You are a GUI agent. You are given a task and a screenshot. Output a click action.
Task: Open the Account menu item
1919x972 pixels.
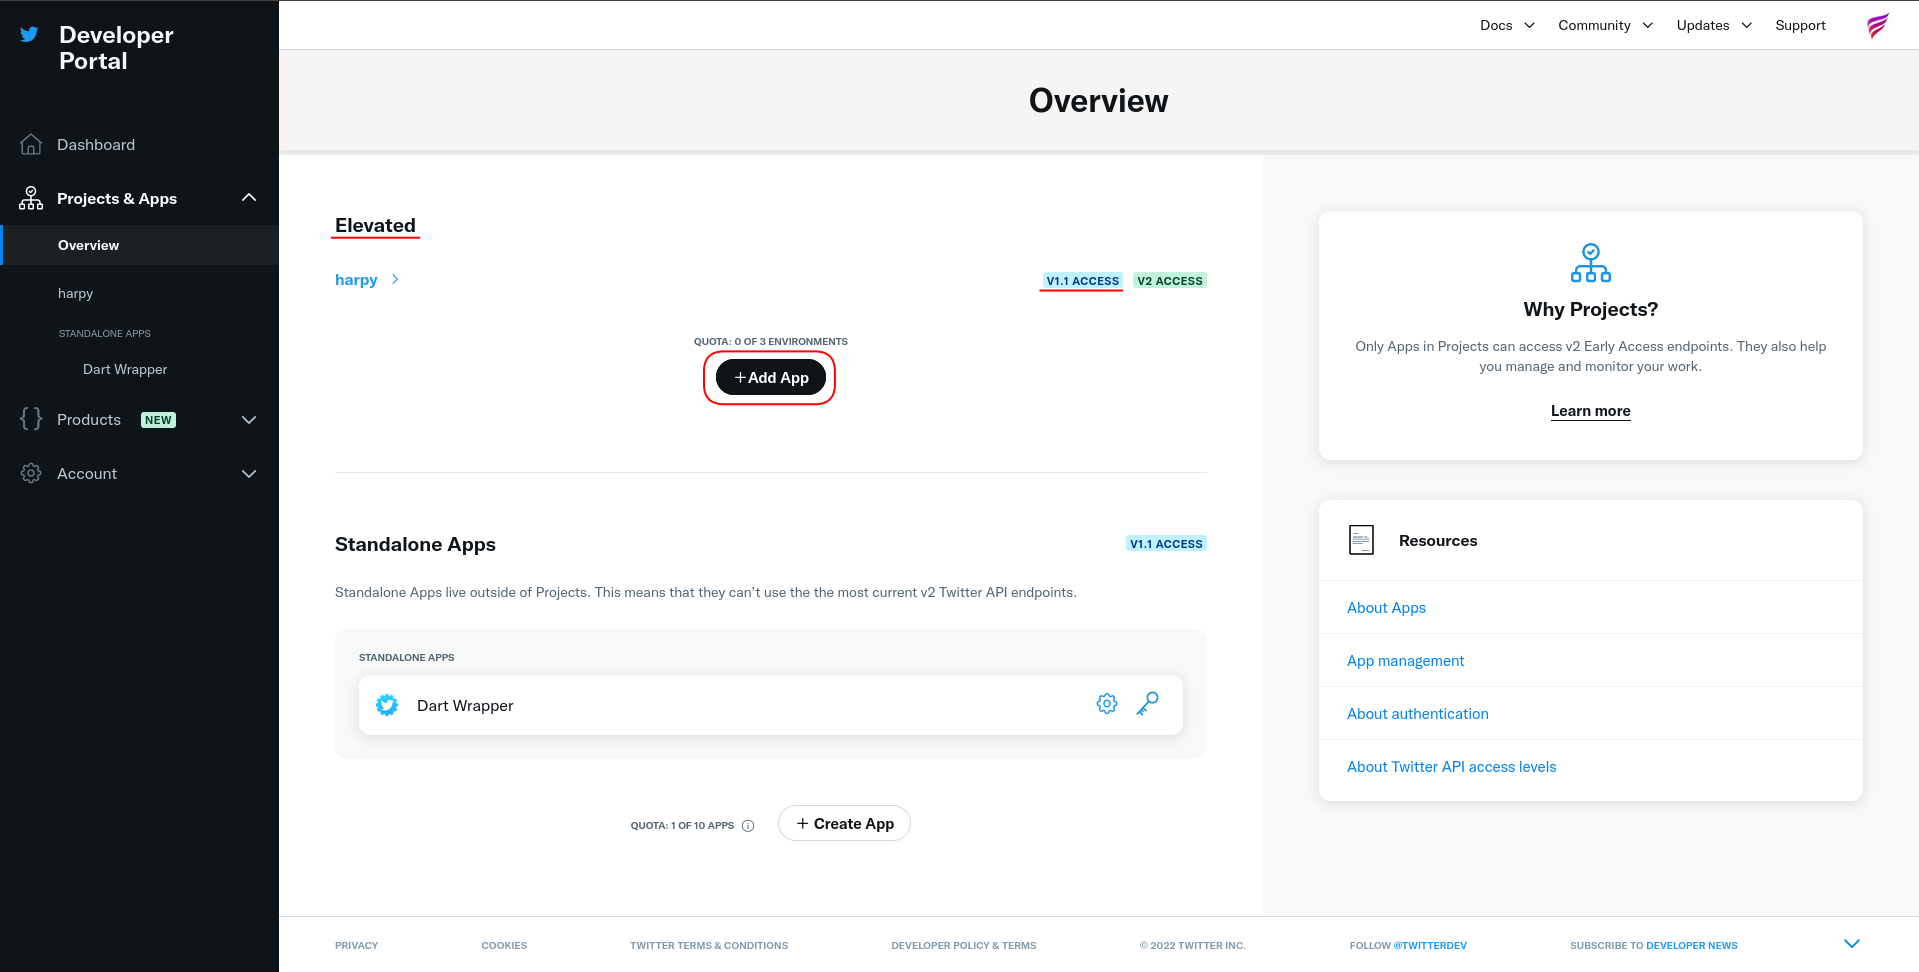(87, 474)
